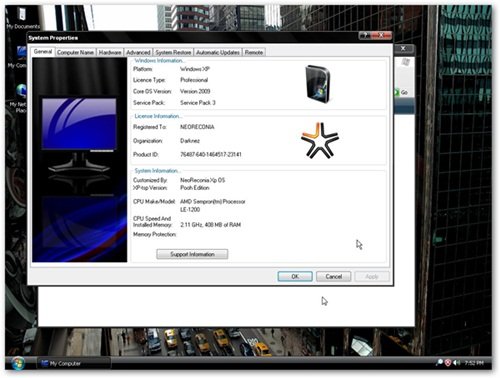
Task: Click the magnifier icon in system tray
Action: (440, 363)
